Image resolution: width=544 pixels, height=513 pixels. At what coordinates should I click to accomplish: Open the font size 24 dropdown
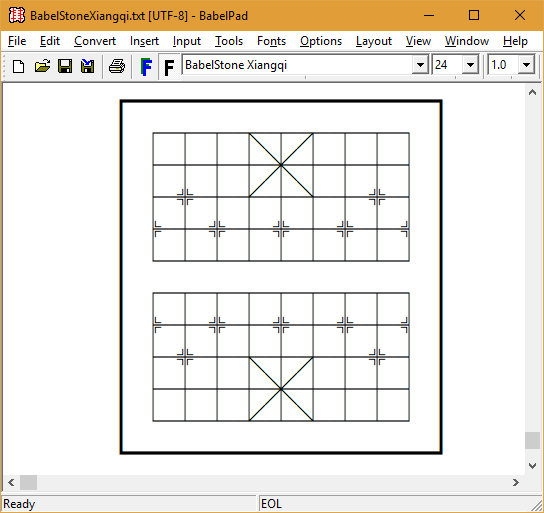(470, 65)
